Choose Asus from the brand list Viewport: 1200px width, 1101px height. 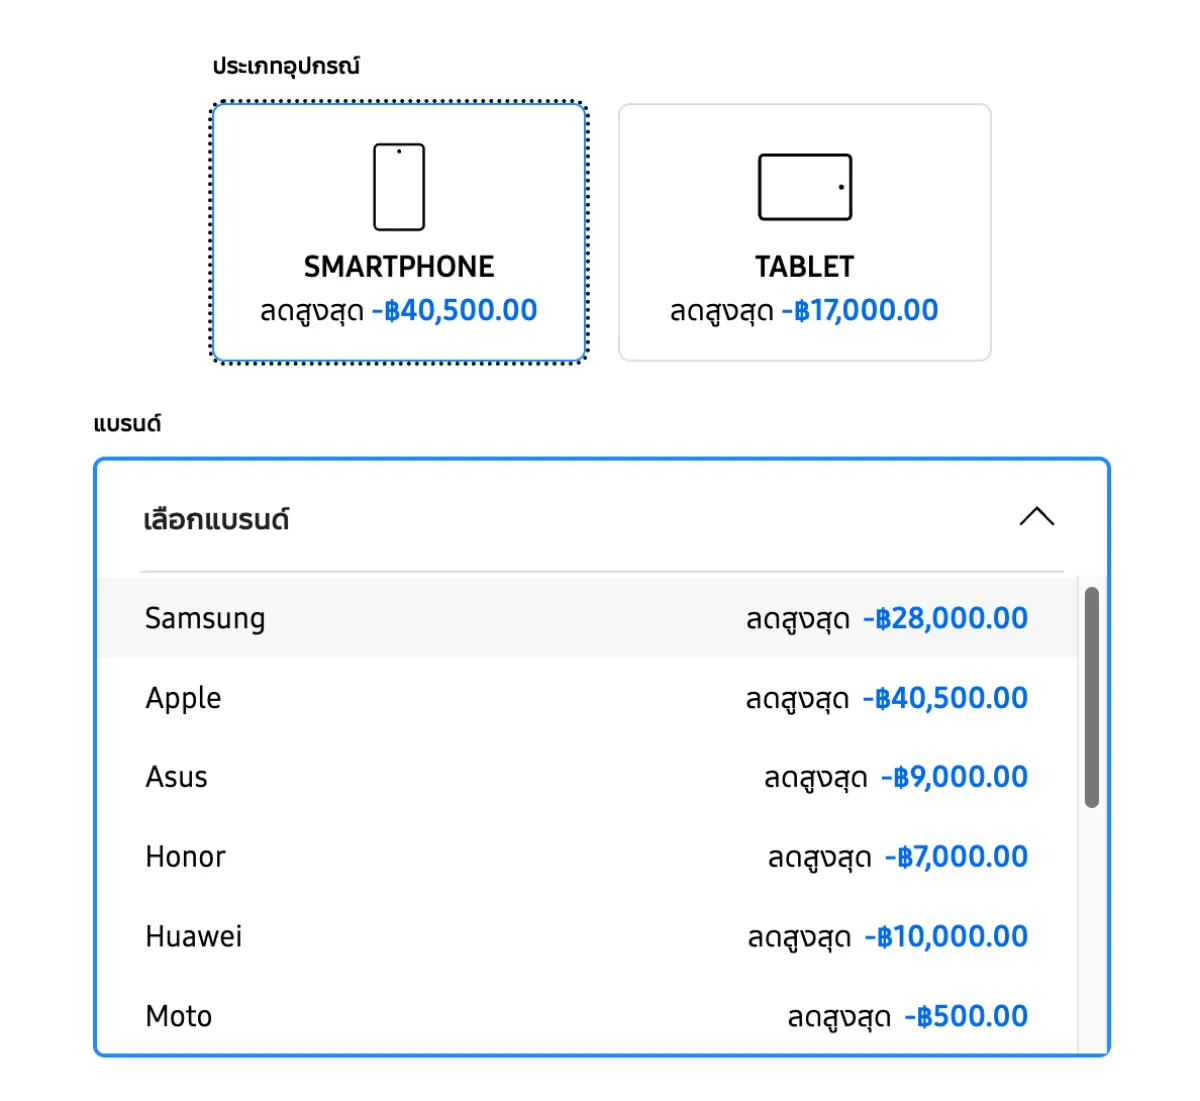coord(588,777)
